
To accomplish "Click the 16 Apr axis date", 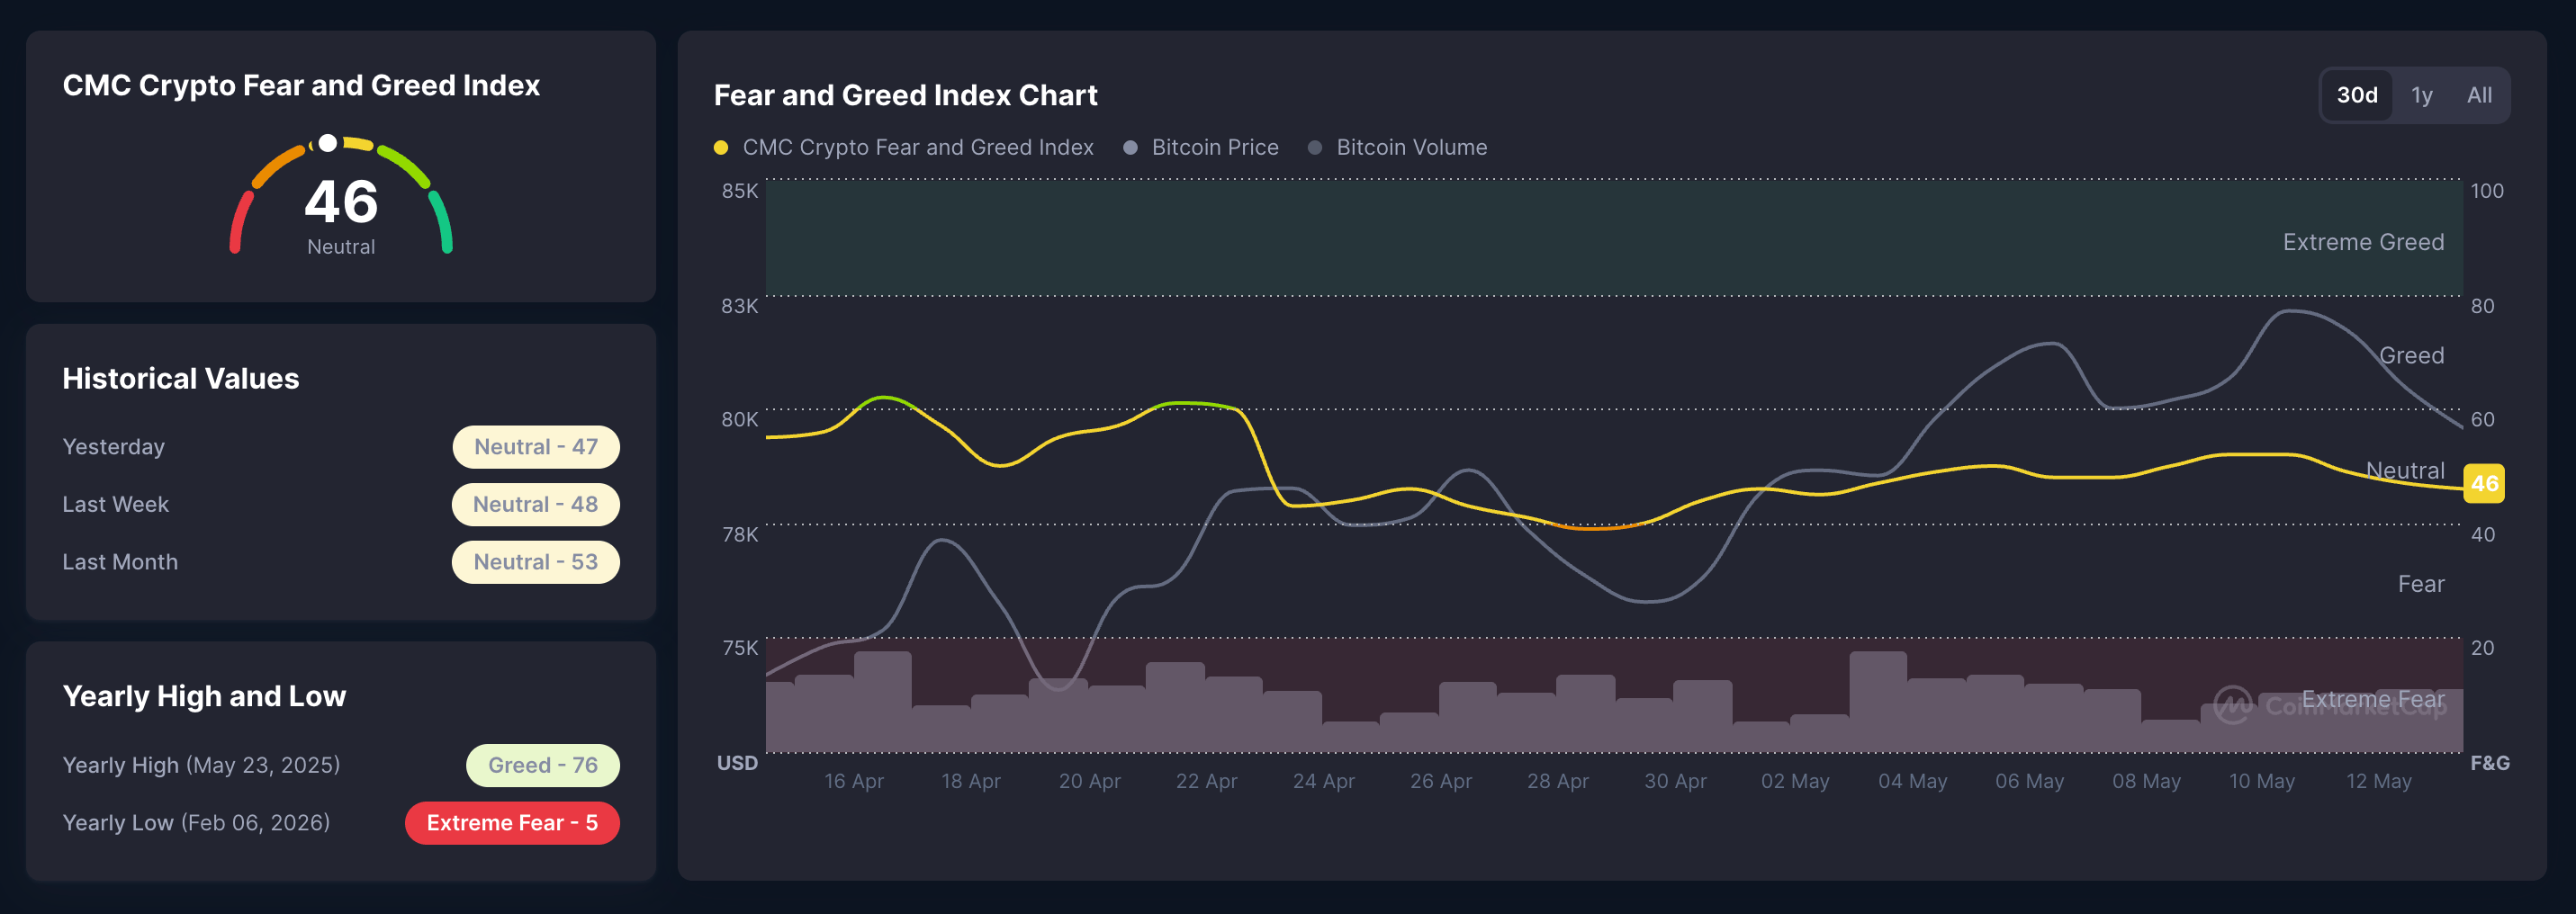I will [x=853, y=781].
